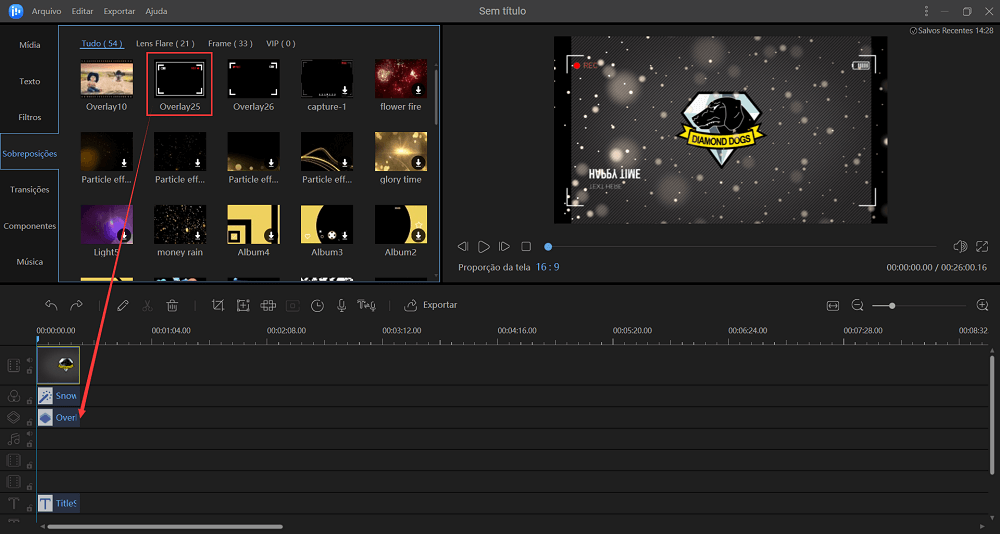Open the Editar menu
The image size is (1000, 534).
(82, 11)
